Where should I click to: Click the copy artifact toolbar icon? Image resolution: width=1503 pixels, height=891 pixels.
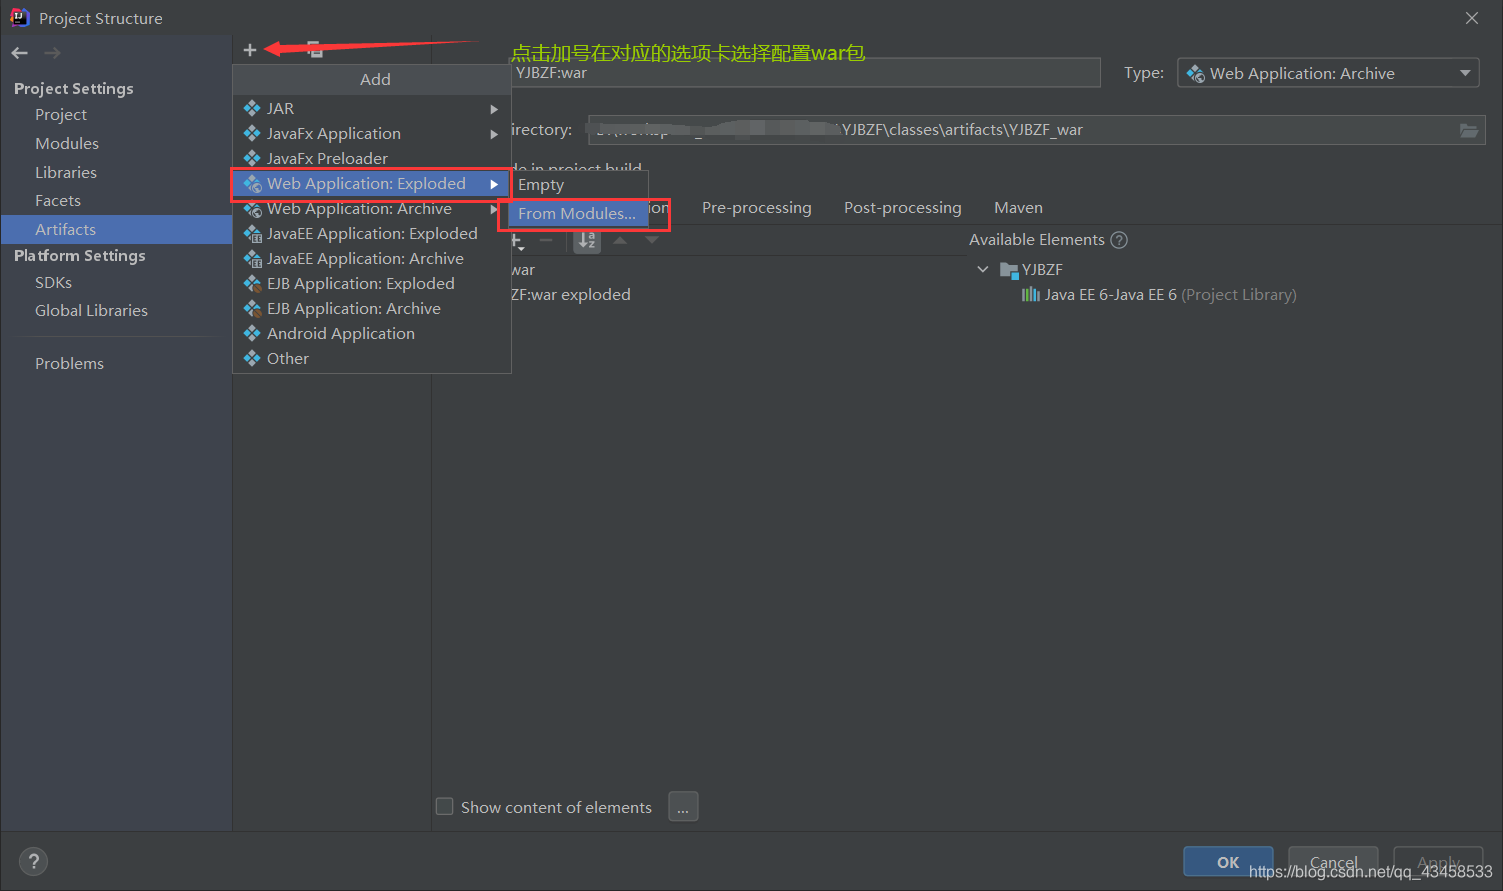click(x=314, y=49)
